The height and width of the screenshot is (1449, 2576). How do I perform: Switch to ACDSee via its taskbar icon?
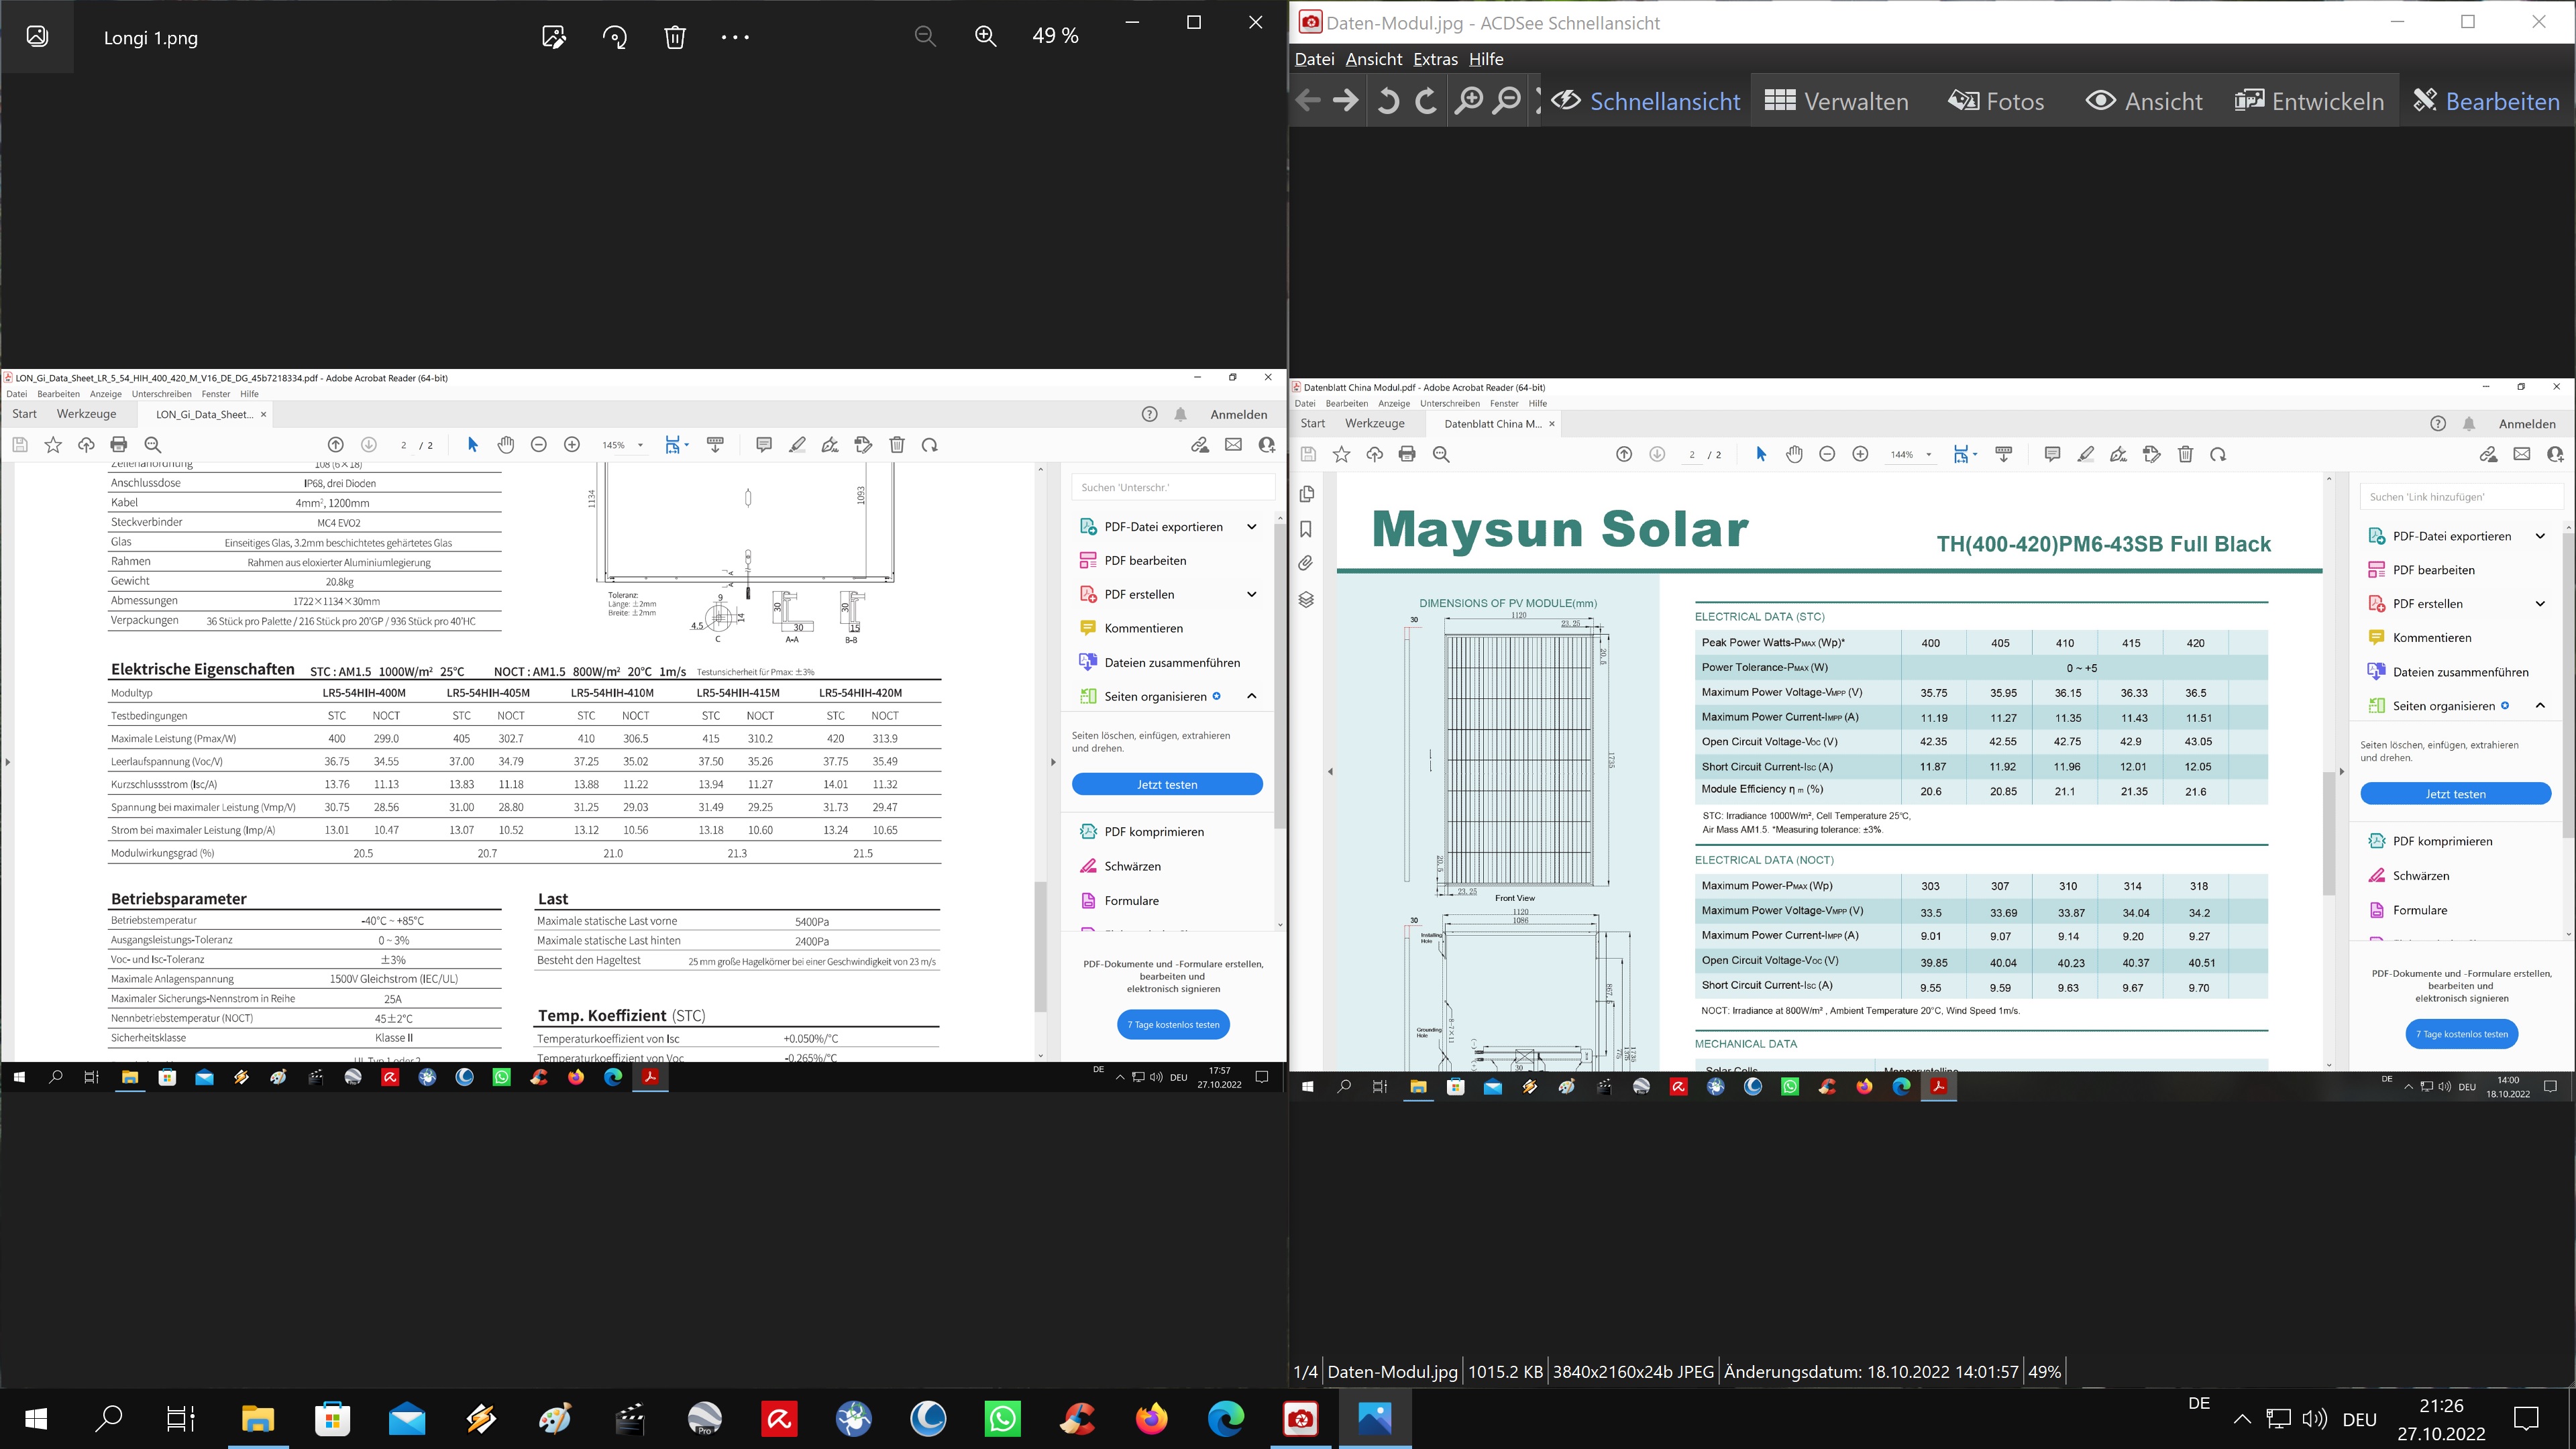tap(1300, 1418)
